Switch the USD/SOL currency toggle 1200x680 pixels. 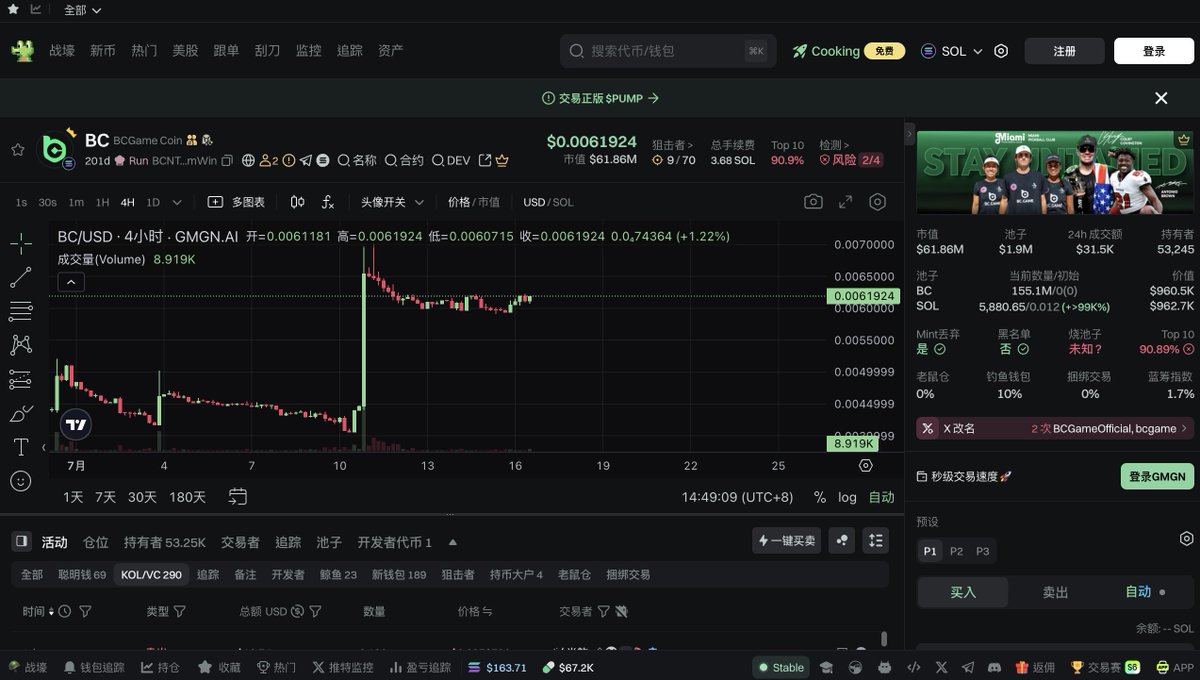(549, 202)
